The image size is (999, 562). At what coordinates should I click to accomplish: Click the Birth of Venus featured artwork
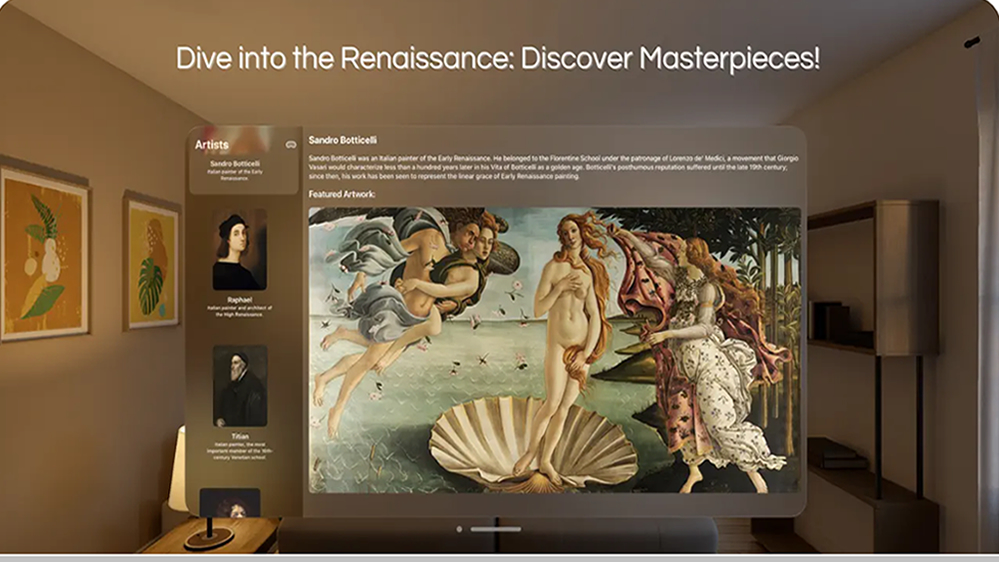point(554,350)
